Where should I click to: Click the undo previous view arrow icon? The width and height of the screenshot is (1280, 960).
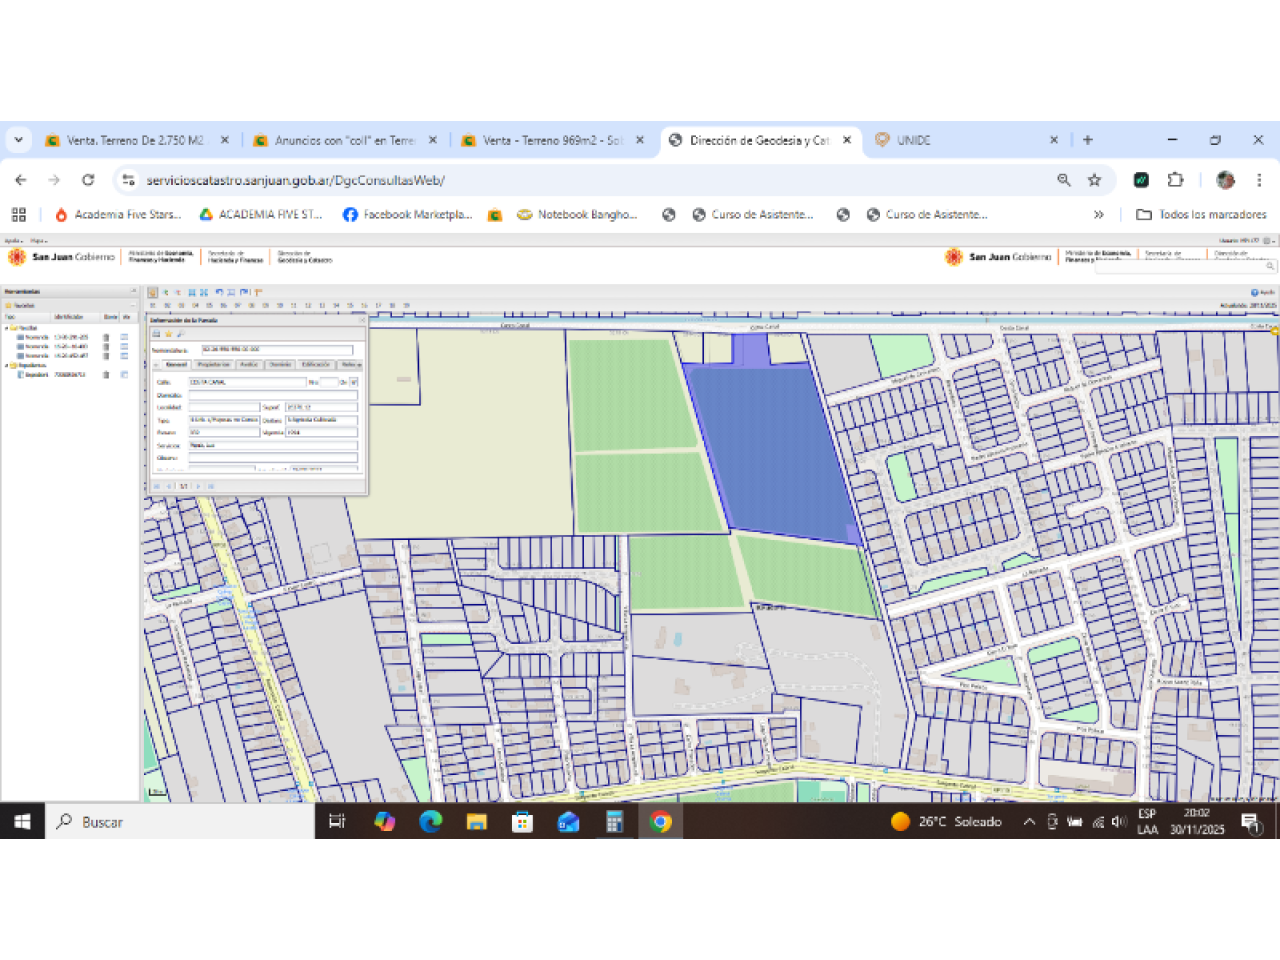tap(219, 293)
